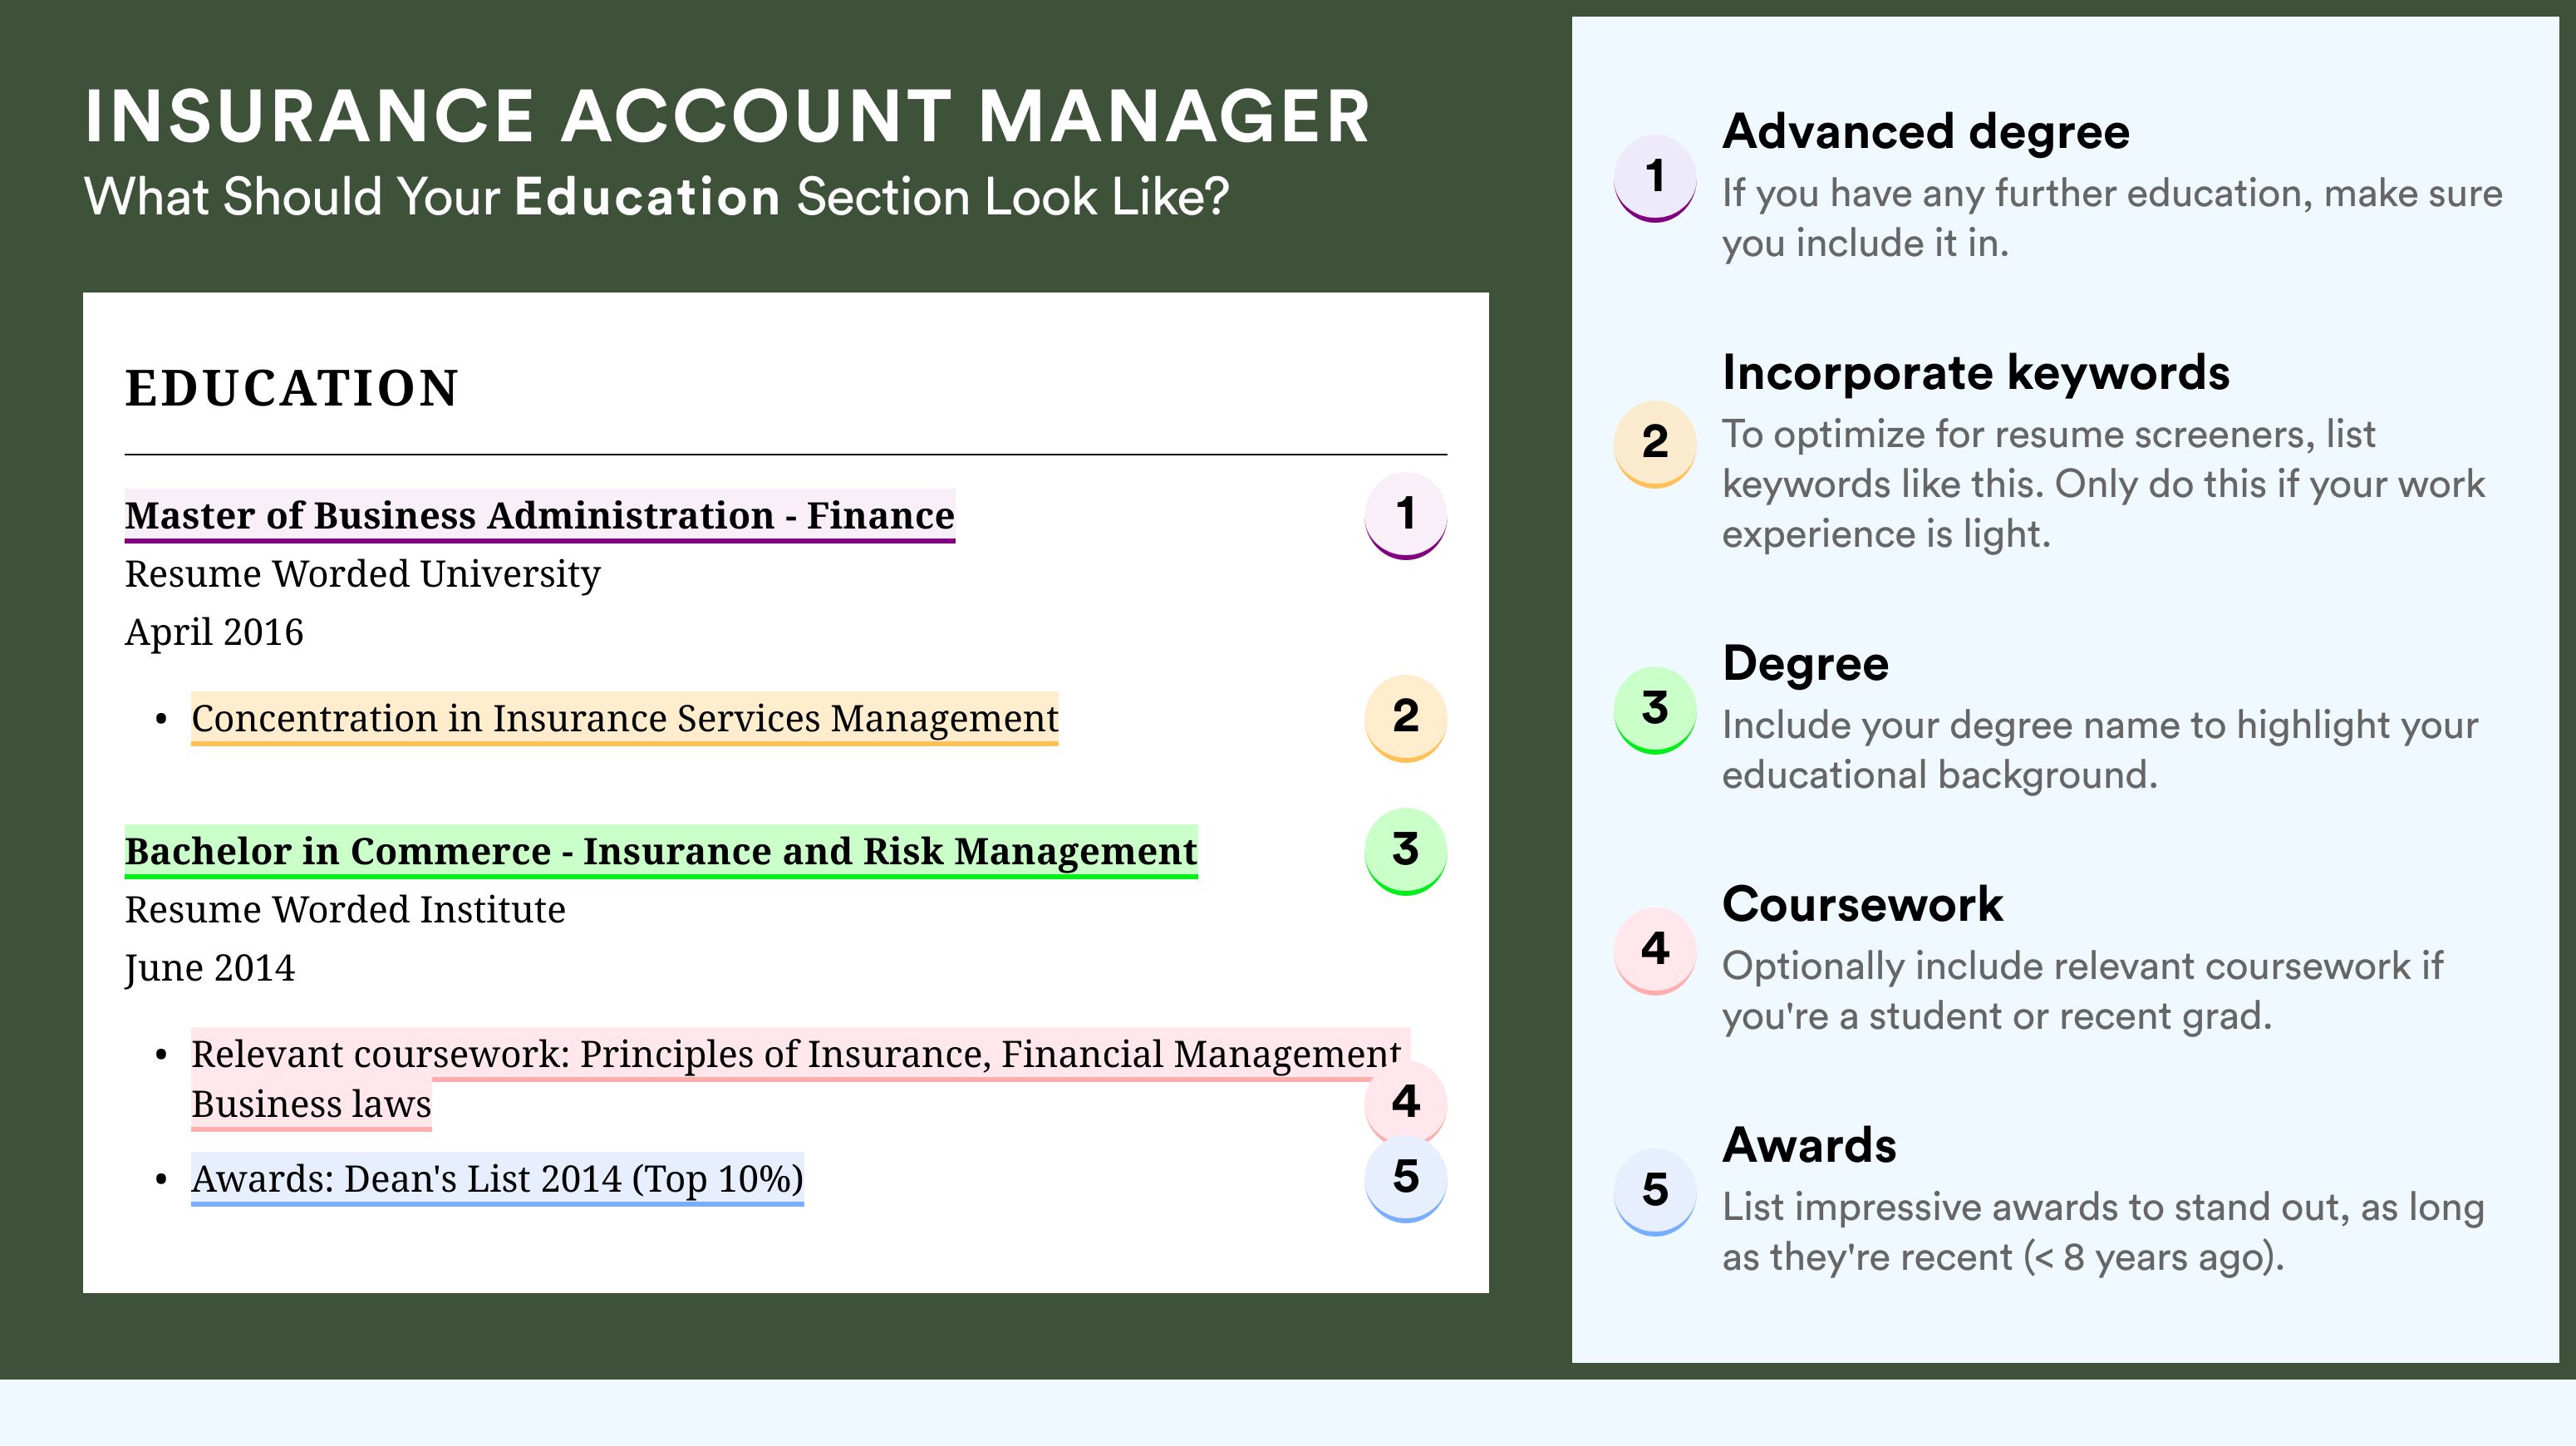Click the Bachelor in Commerce highlighted heading

(661, 852)
